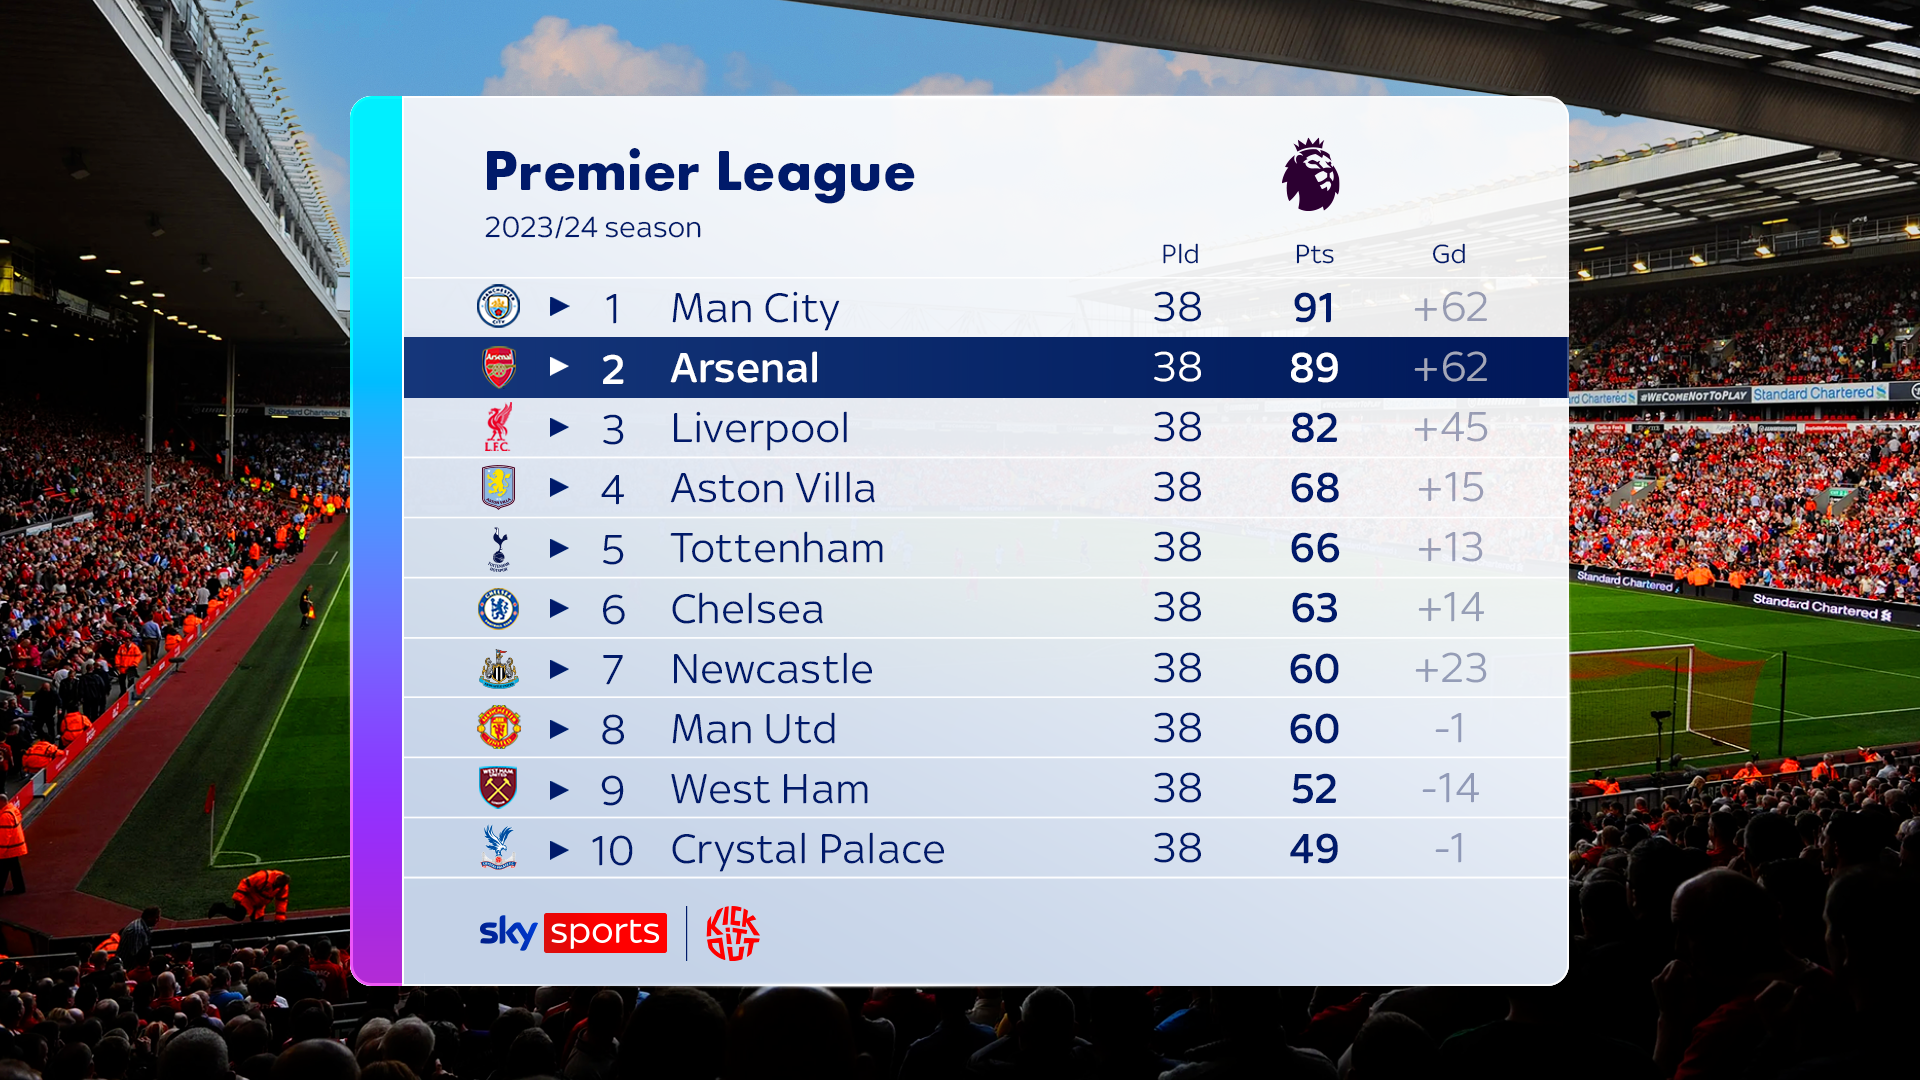Select the Gd column header
1920x1080 pixels.
tap(1448, 254)
